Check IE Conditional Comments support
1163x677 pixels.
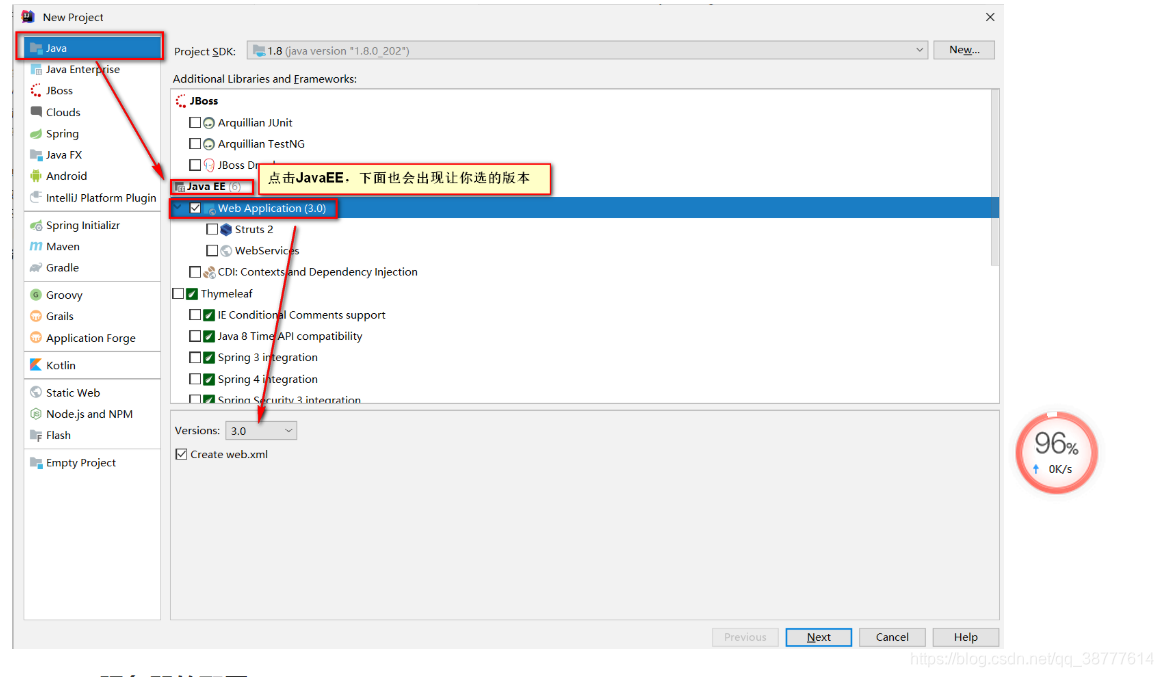click(x=195, y=314)
